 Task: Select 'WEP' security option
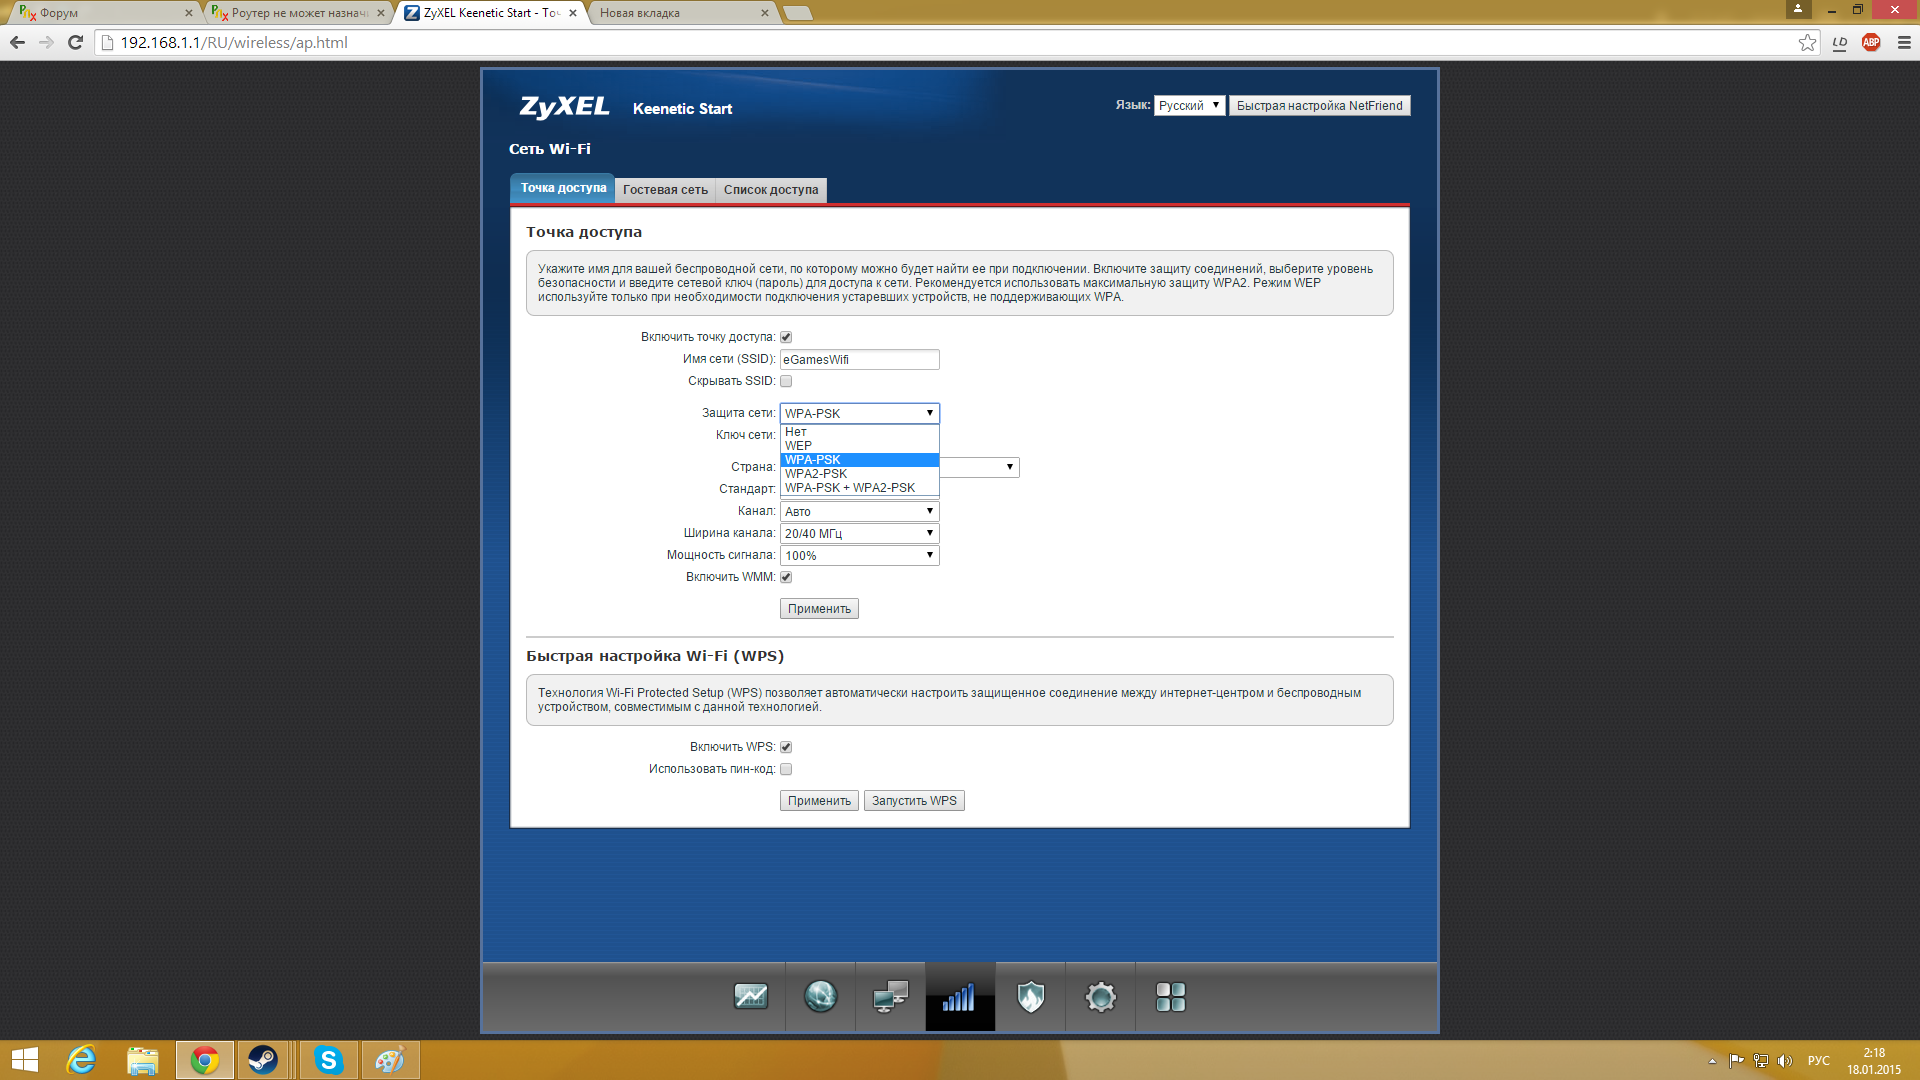[x=859, y=446]
